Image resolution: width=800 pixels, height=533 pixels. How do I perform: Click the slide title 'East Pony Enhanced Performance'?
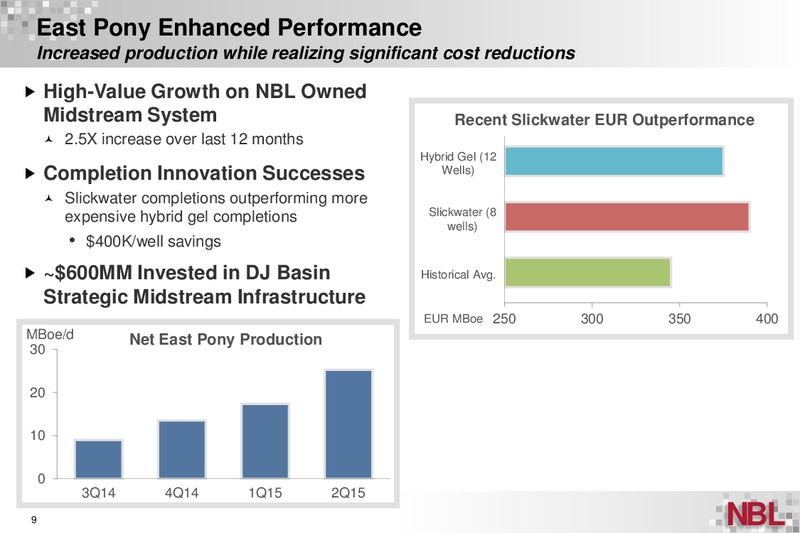[x=229, y=28]
